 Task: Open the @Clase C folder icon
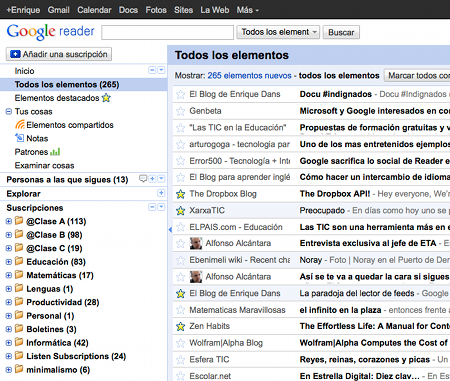(x=19, y=248)
